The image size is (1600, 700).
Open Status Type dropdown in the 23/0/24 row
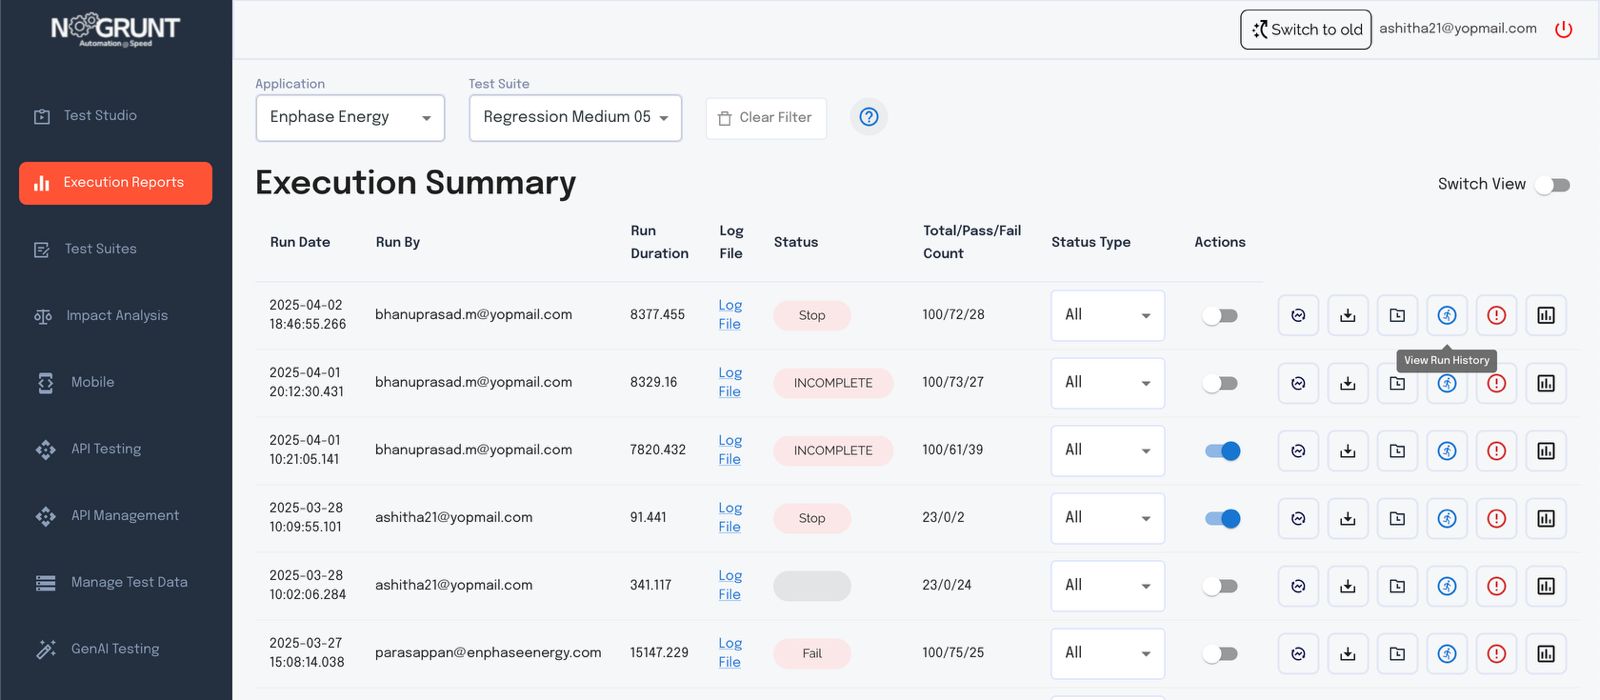[x=1107, y=586]
